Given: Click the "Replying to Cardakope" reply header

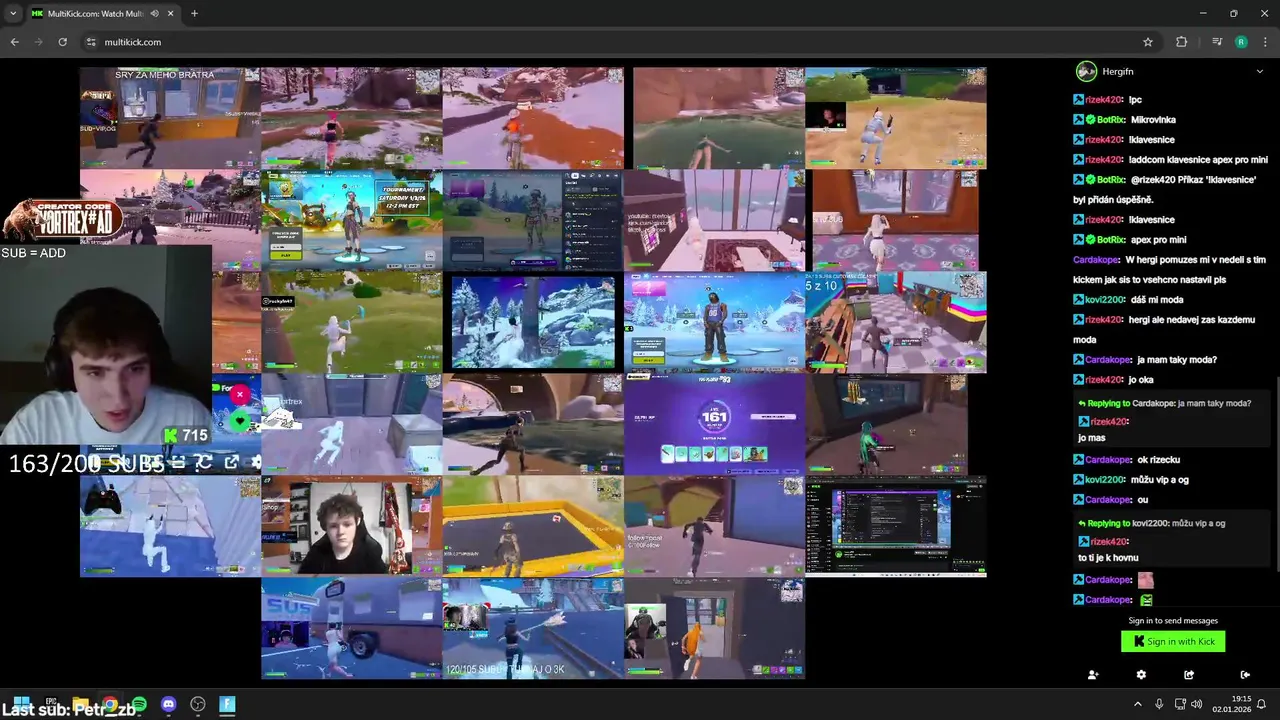Looking at the screenshot, I should [1164, 403].
